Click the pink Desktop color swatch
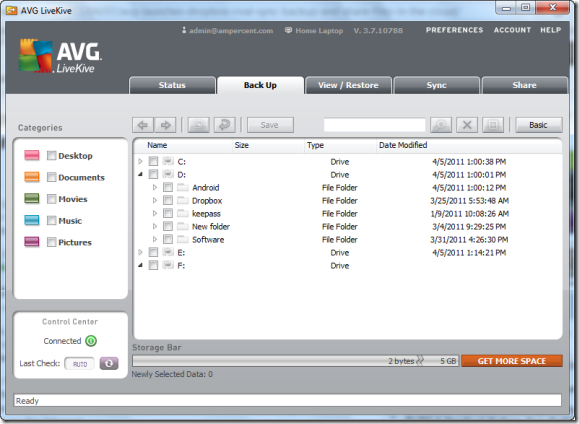The width and height of the screenshot is (579, 424). click(32, 155)
